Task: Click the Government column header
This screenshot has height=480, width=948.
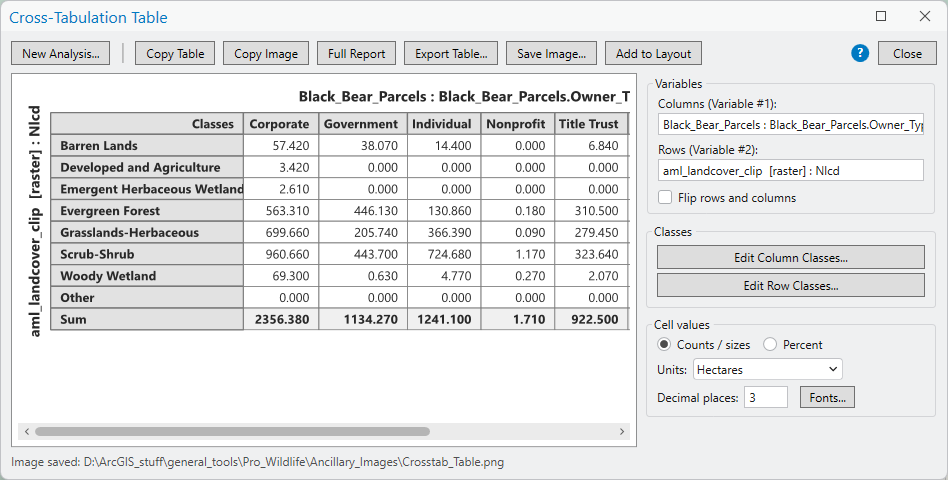Action: pyautogui.click(x=362, y=124)
